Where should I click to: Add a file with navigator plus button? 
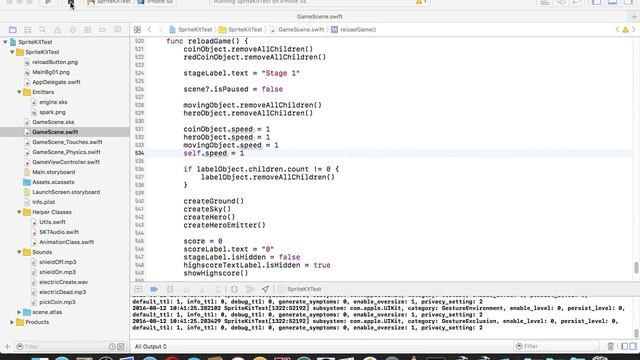click(7, 347)
